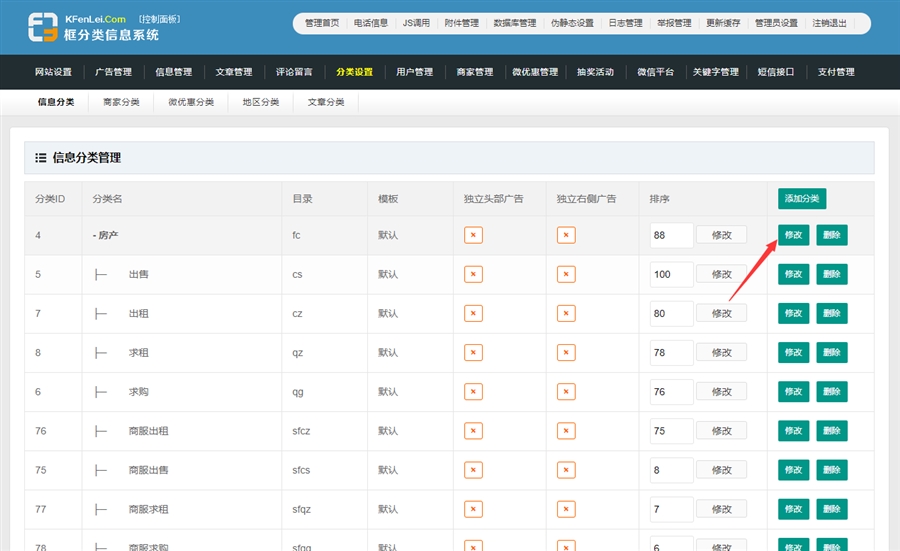Click the 添加分类 button
The width and height of the screenshot is (900, 551).
point(802,199)
